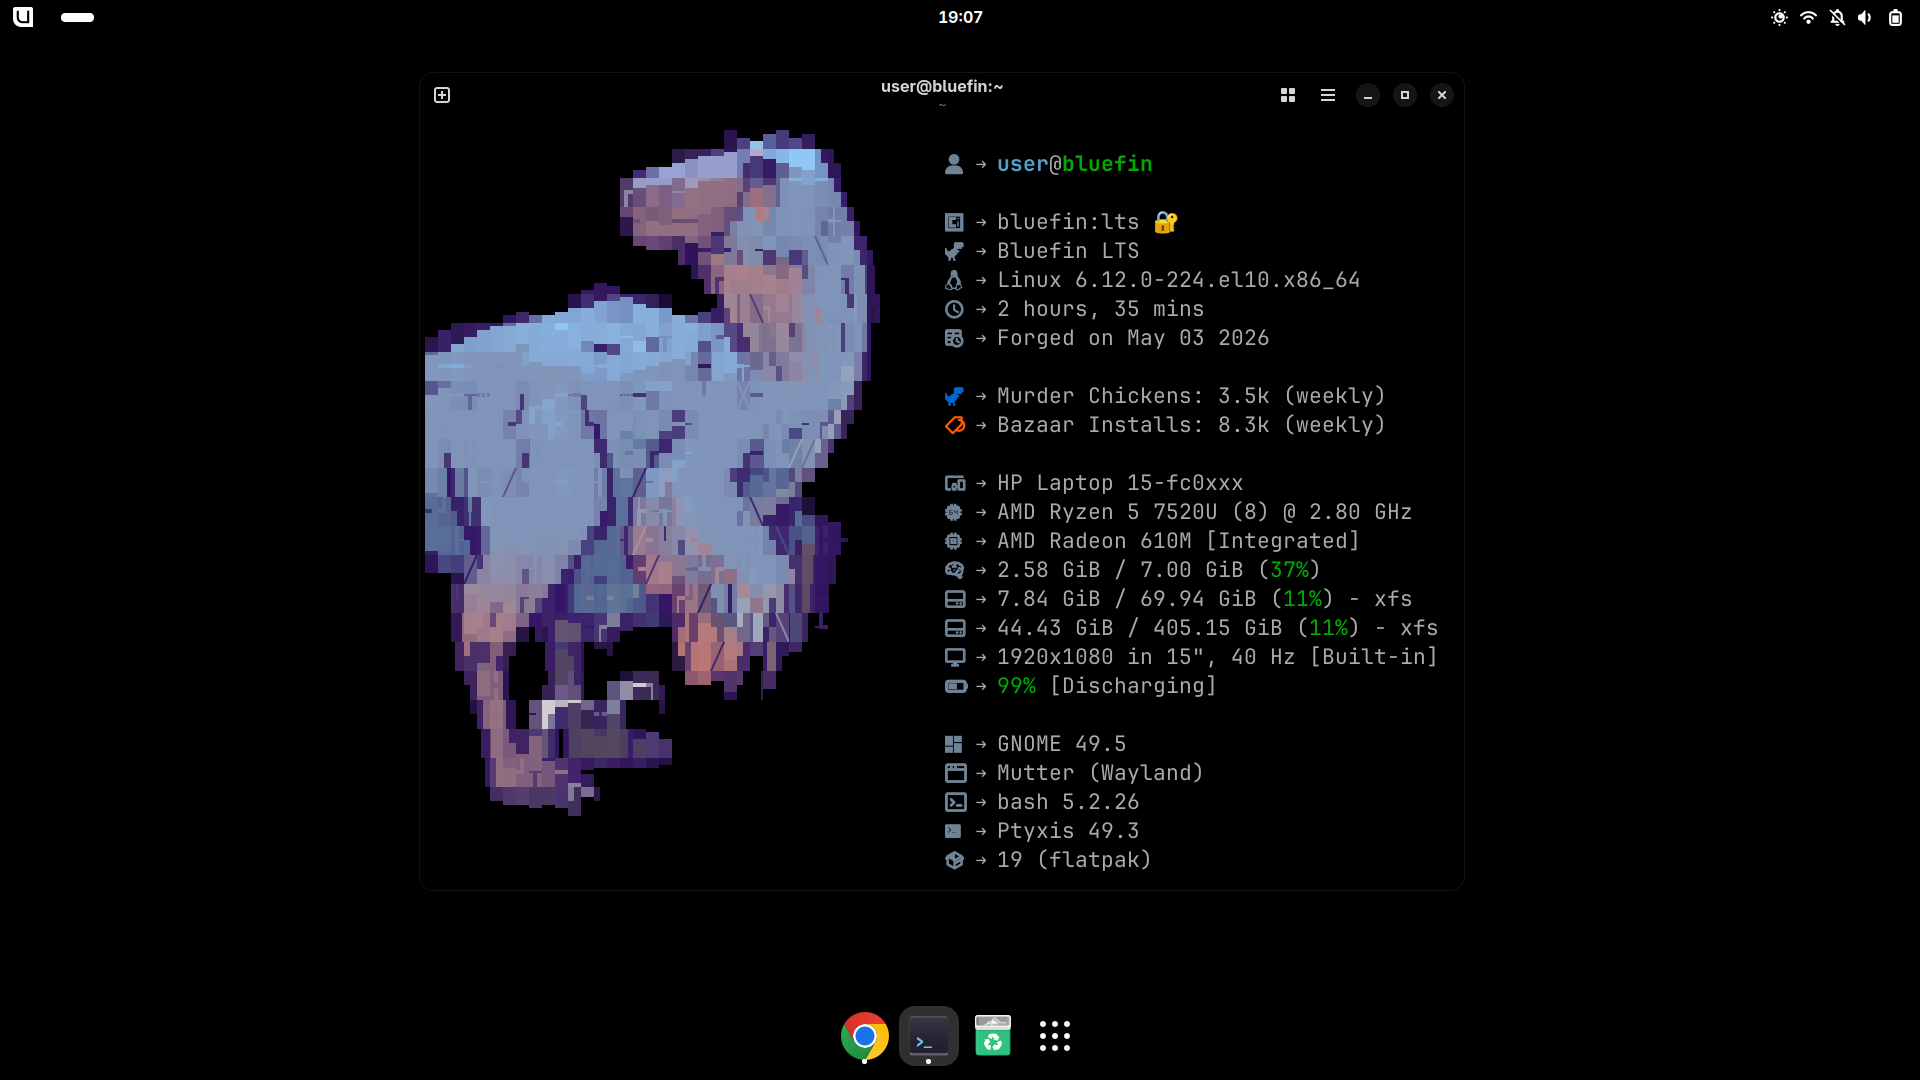Image resolution: width=1920 pixels, height=1080 pixels.
Task: Click the blue dino icon beside Murder Chickens
Action: 954,396
